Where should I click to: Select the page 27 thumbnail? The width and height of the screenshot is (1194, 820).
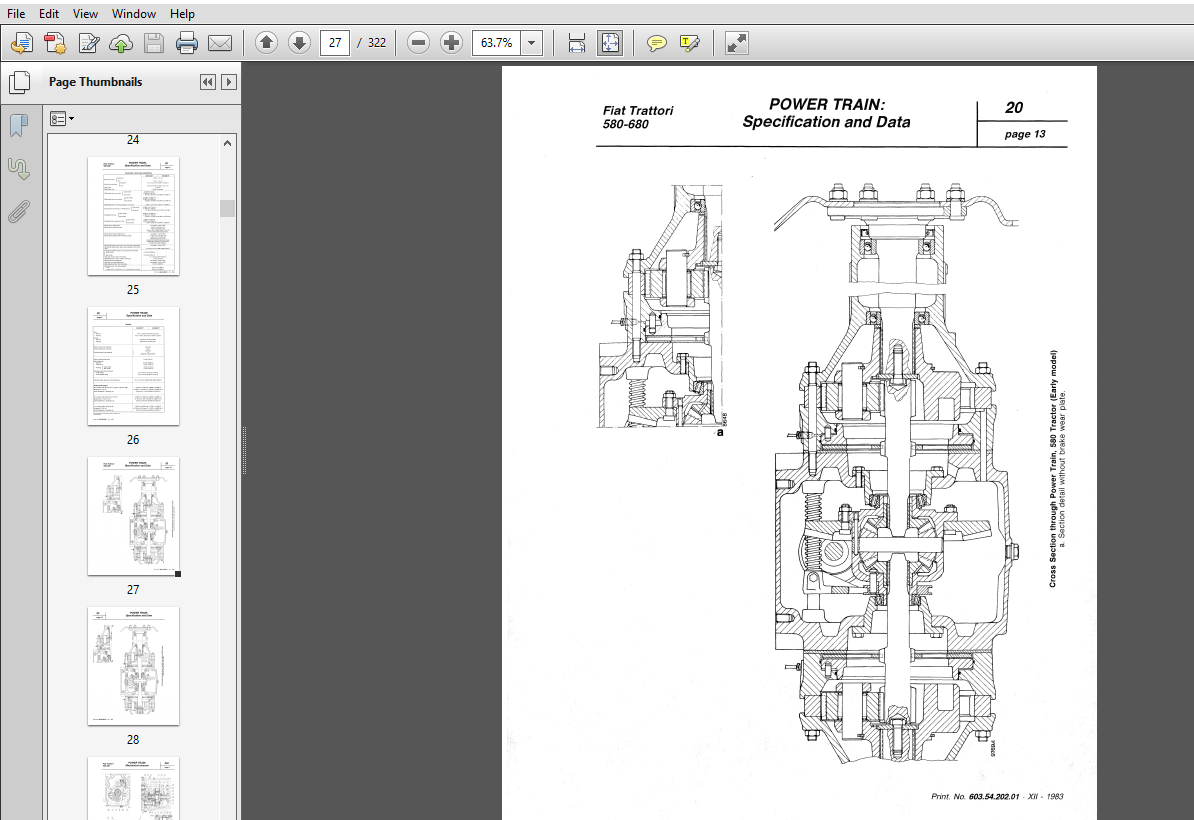[133, 515]
